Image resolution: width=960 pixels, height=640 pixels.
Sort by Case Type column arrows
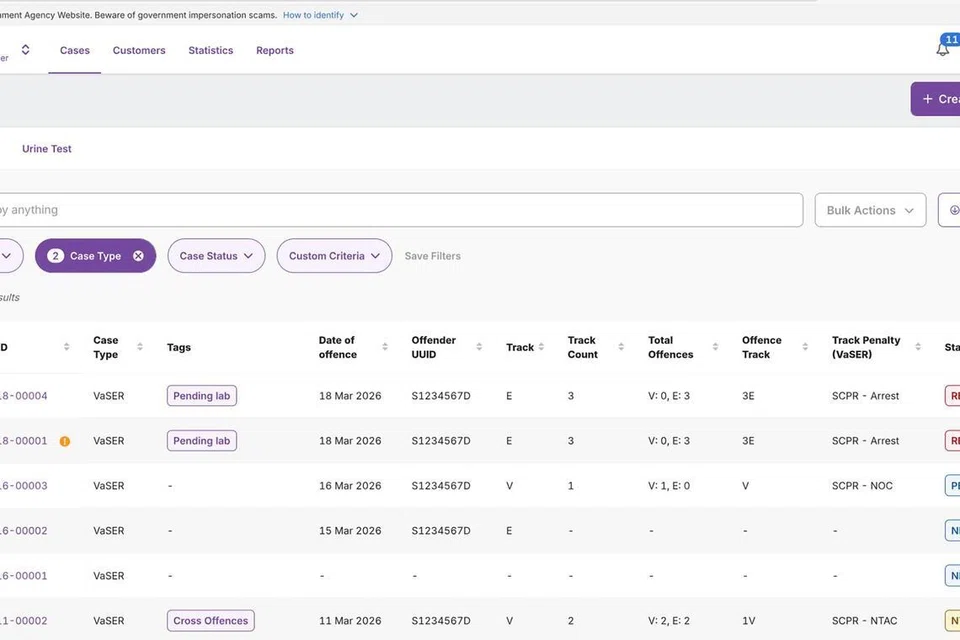[140, 347]
